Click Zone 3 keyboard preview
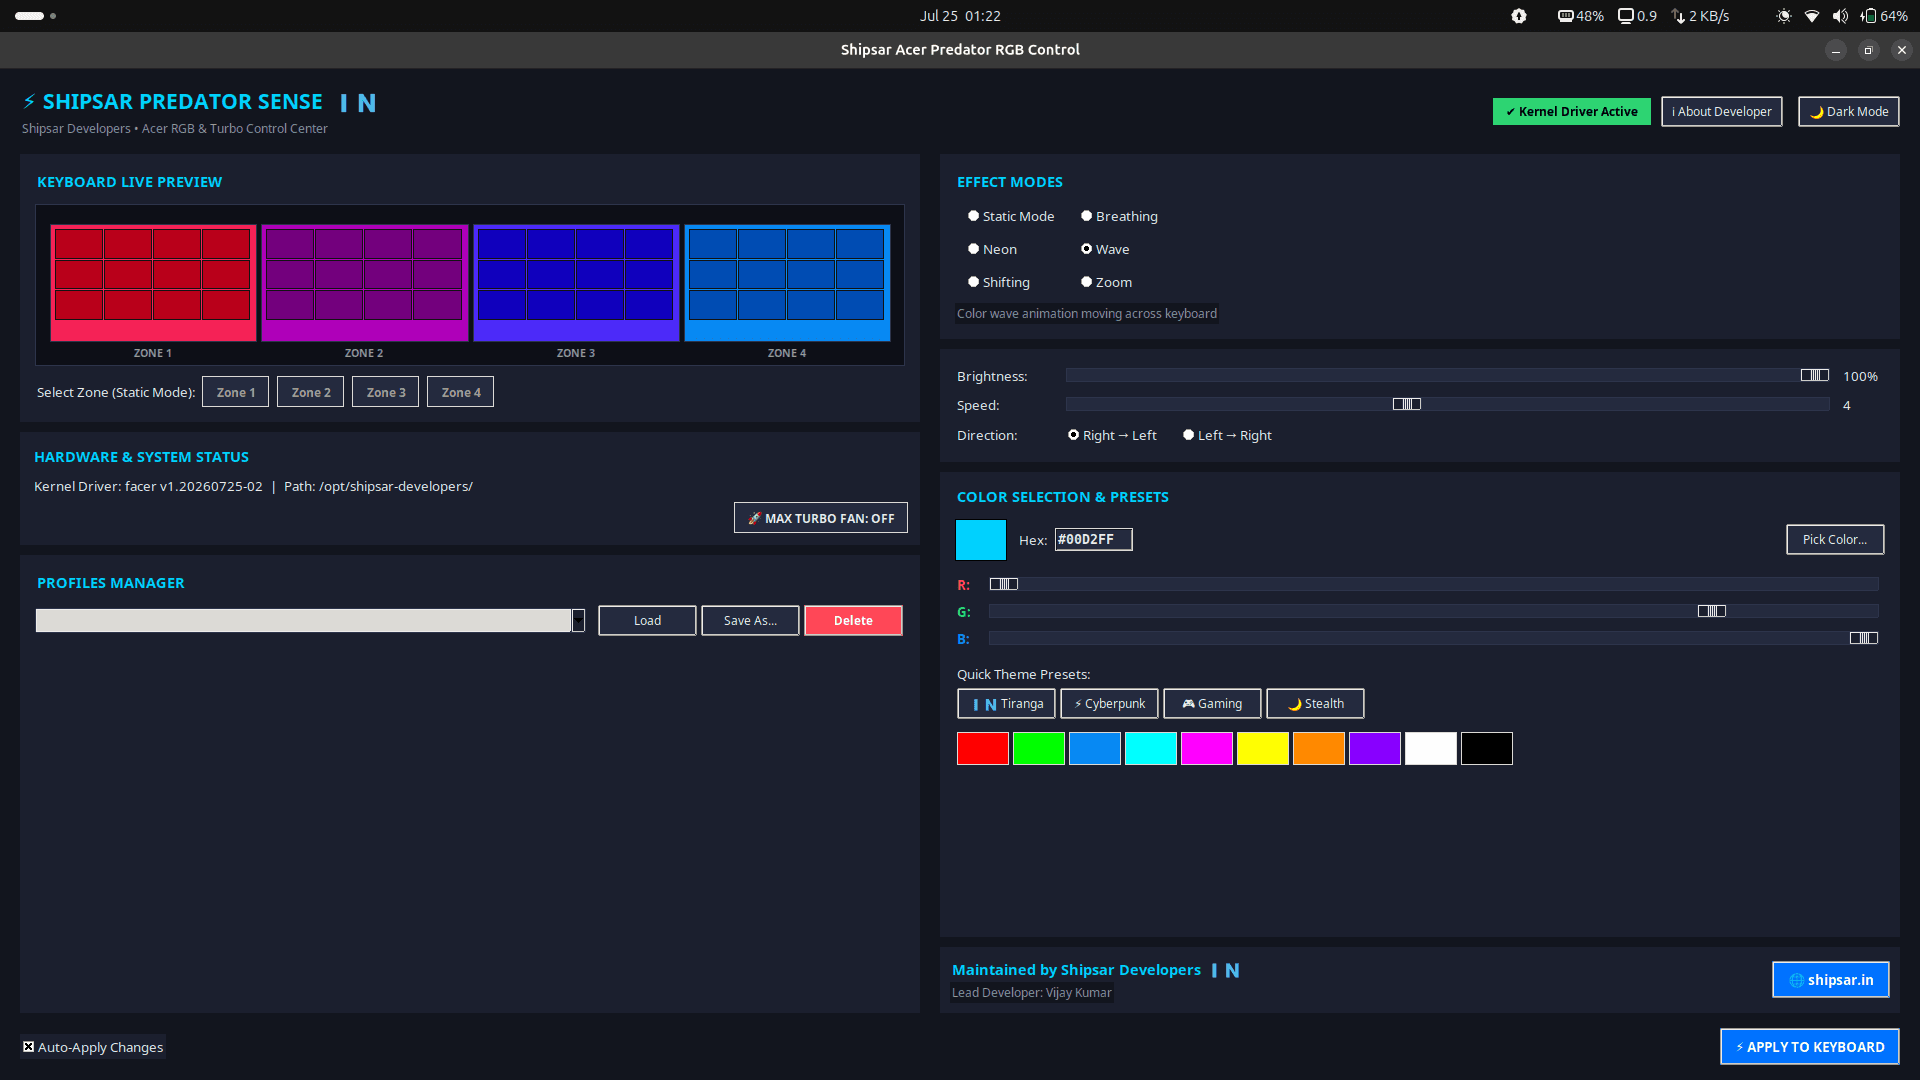This screenshot has height=1080, width=1920. point(576,283)
